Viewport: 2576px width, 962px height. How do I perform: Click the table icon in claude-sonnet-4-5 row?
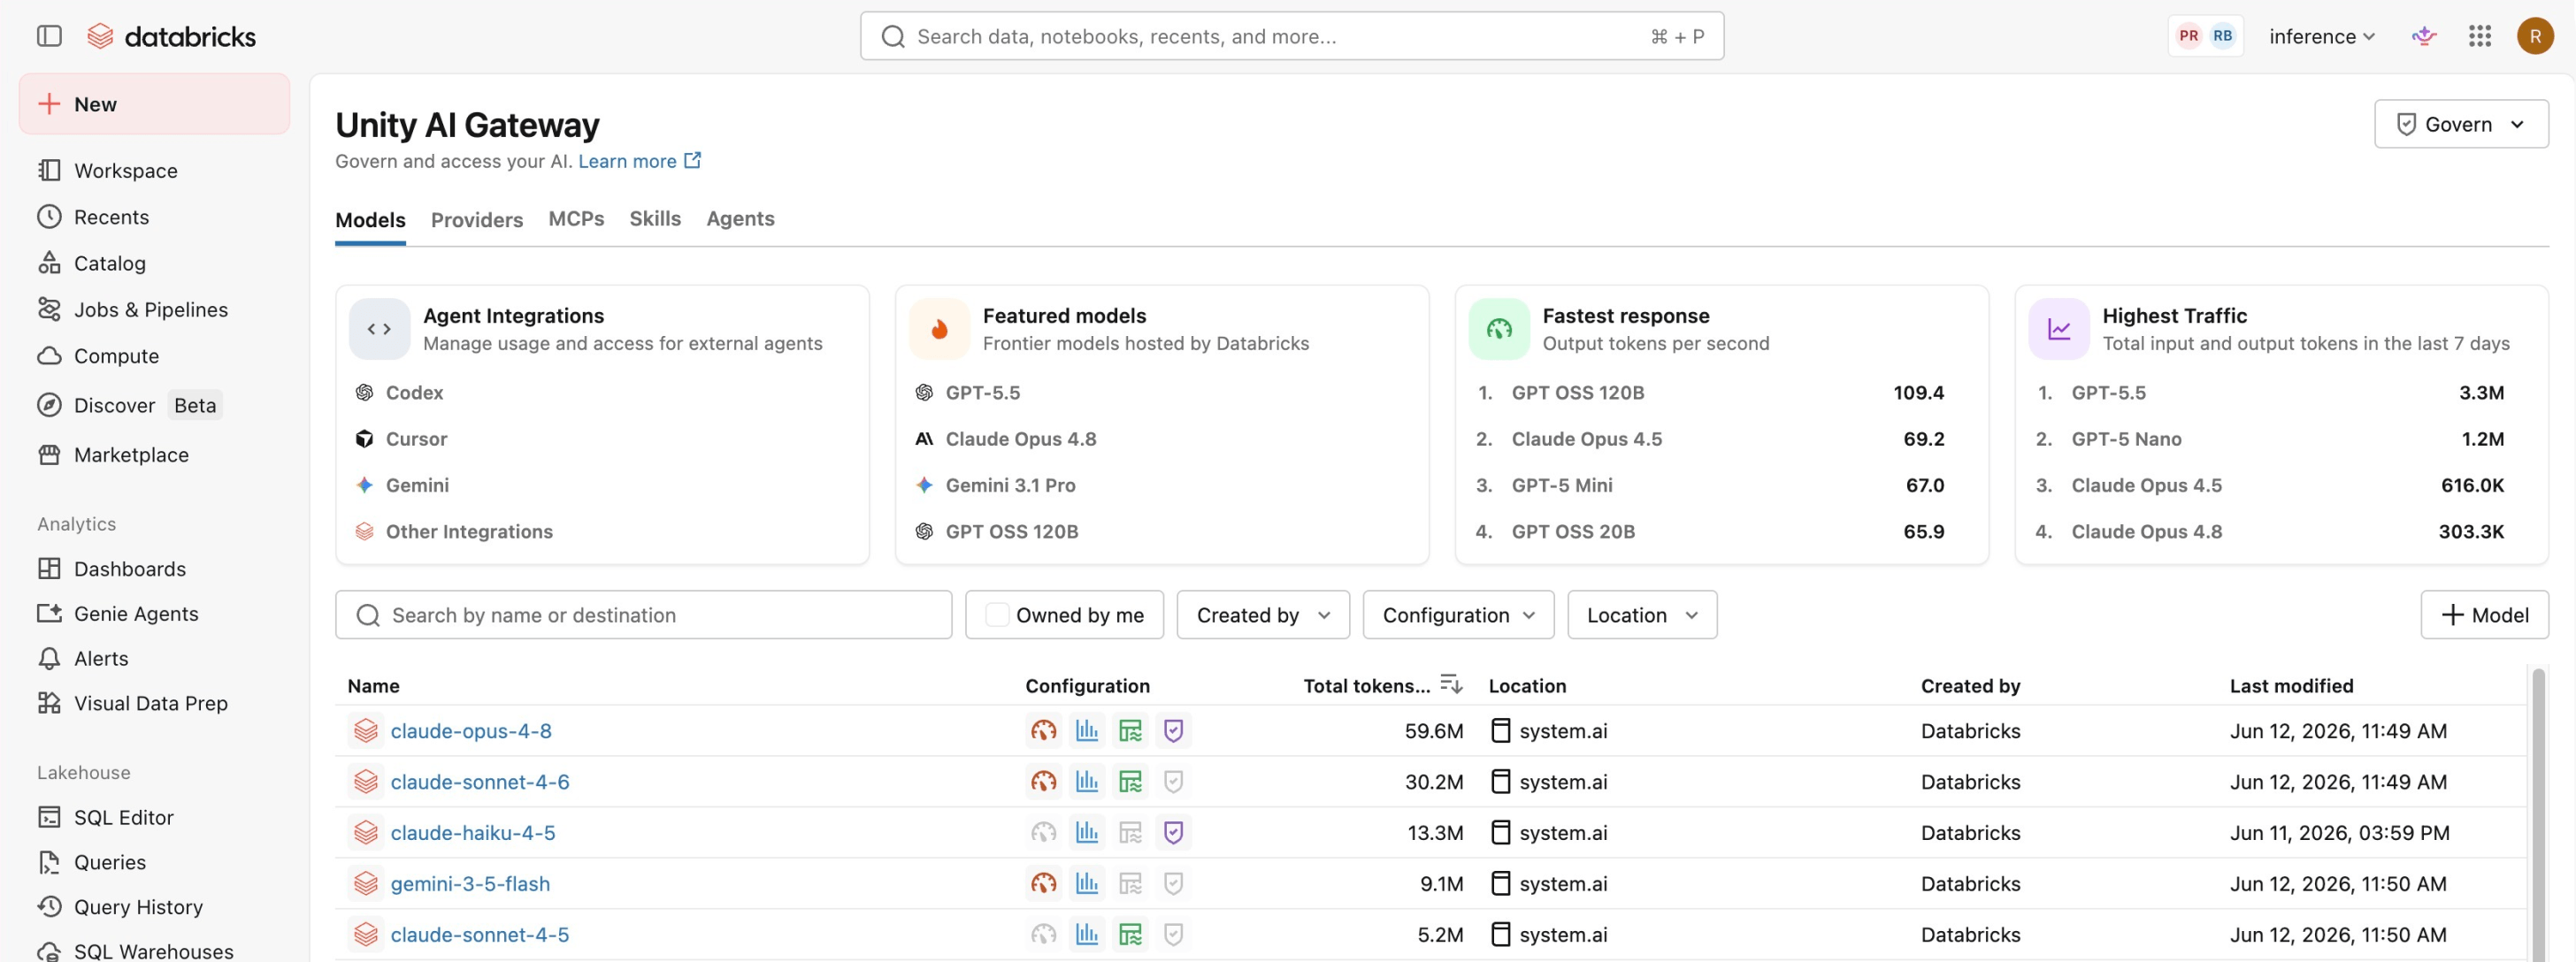(x=1130, y=935)
